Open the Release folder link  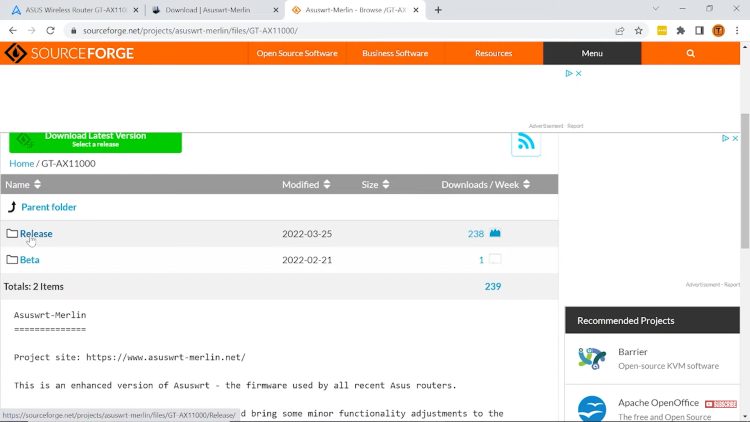coord(36,233)
